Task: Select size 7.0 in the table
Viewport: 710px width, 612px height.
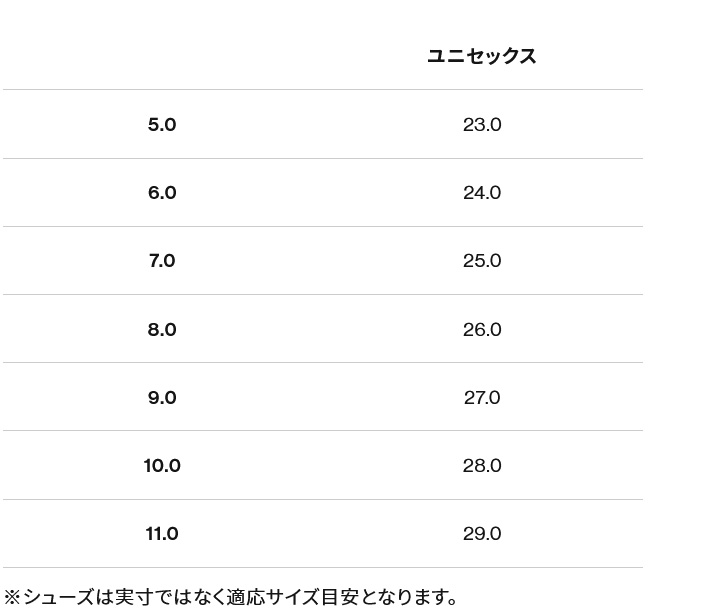Action: [x=162, y=261]
